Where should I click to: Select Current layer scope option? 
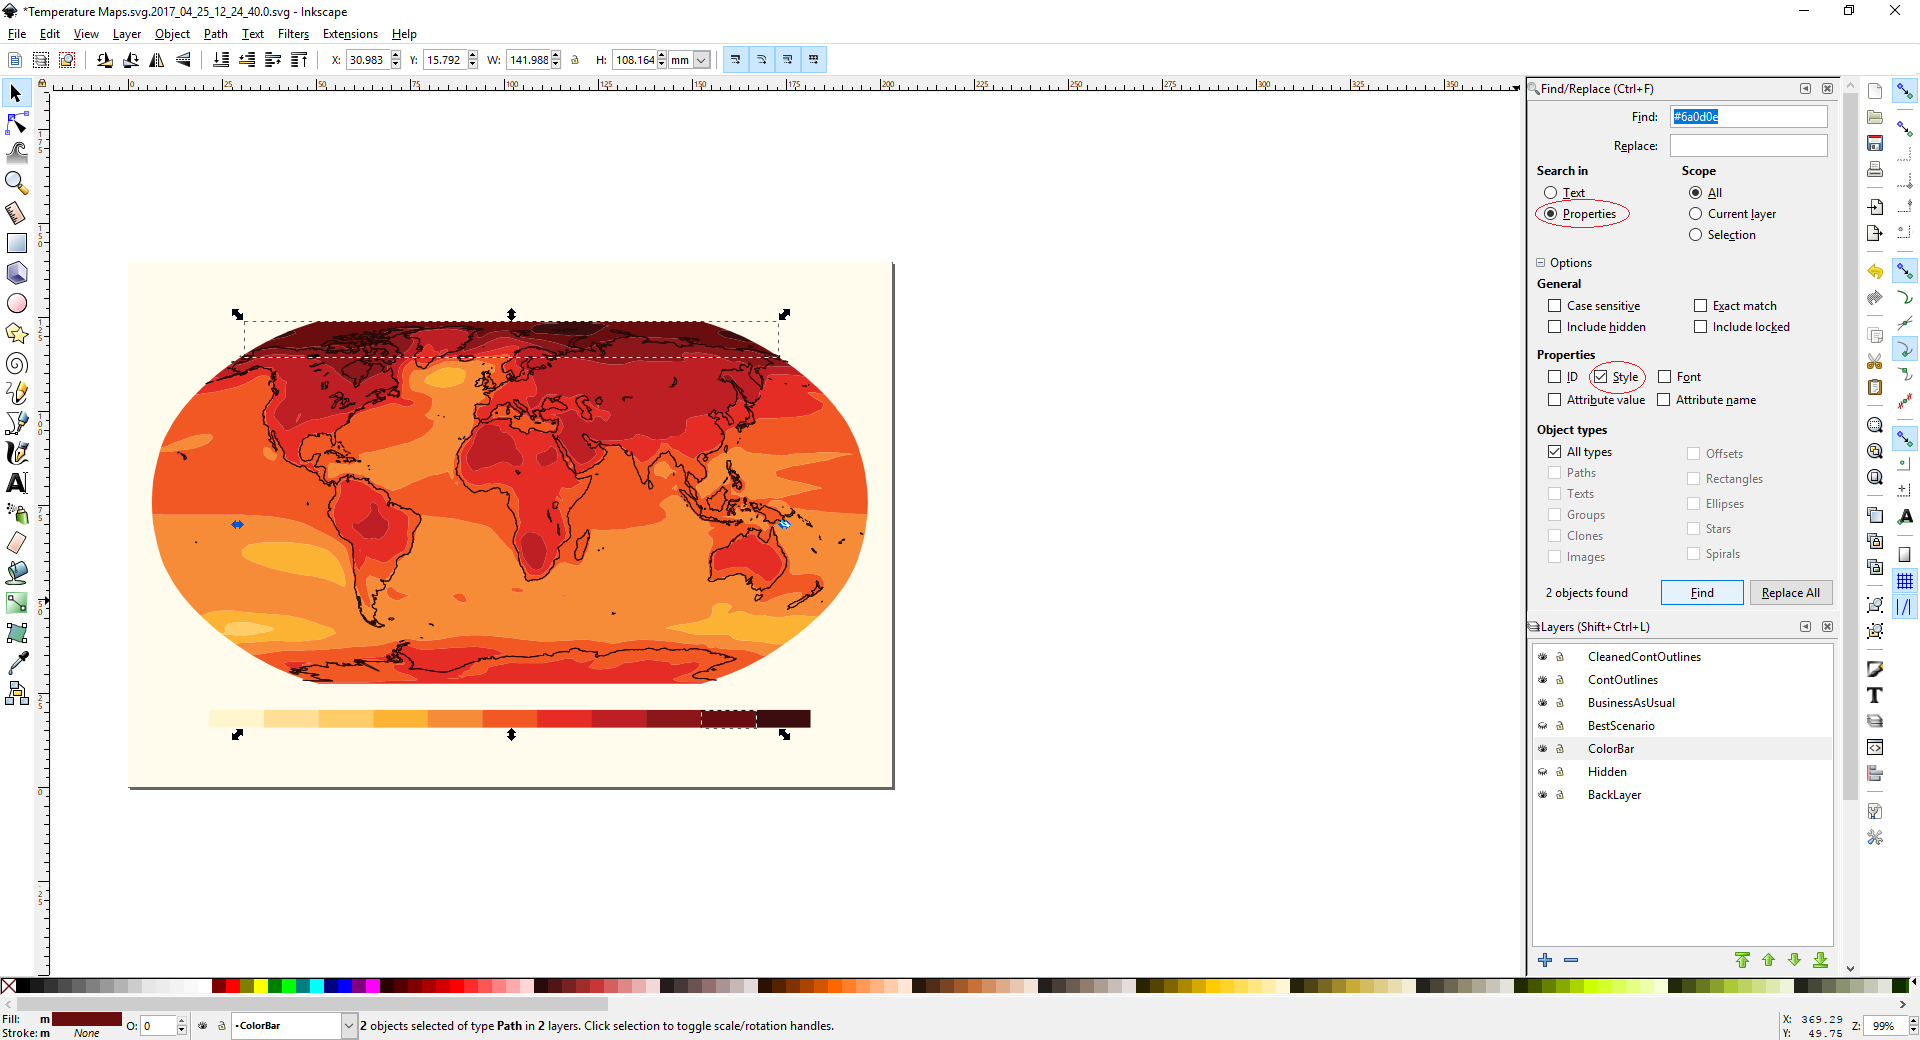tap(1695, 214)
